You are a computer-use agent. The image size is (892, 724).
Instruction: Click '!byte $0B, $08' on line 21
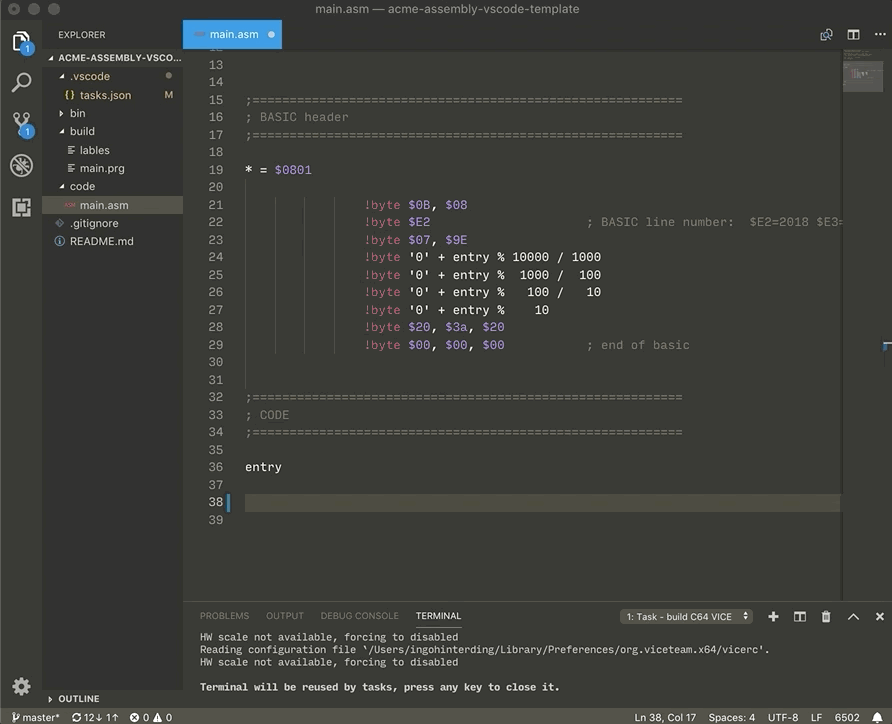coord(416,205)
